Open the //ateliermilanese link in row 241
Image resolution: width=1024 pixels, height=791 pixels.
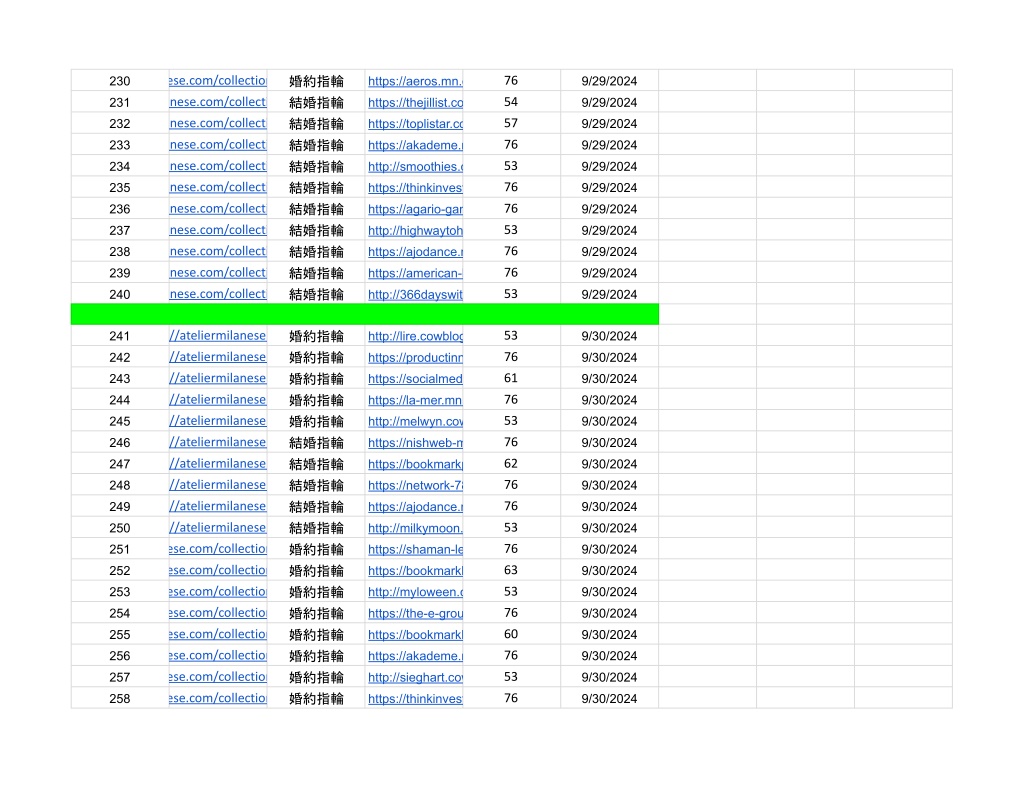click(x=217, y=336)
